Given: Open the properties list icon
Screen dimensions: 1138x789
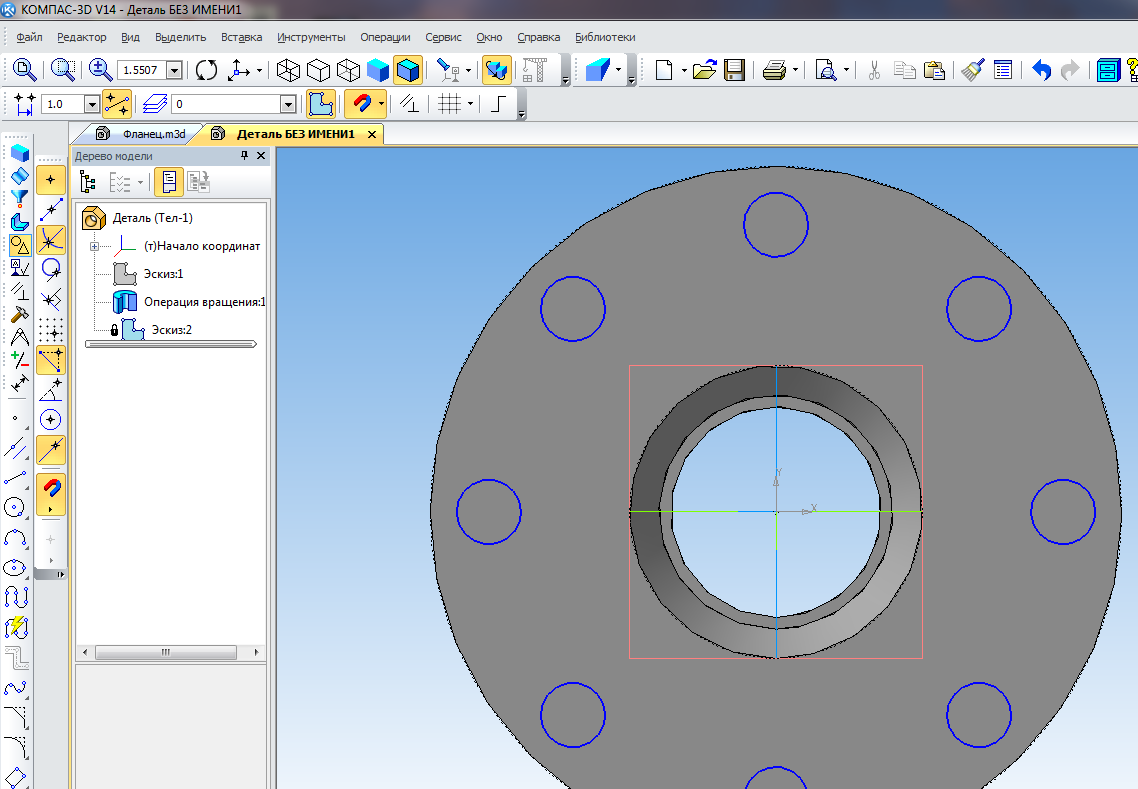Looking at the screenshot, I should (1003, 70).
